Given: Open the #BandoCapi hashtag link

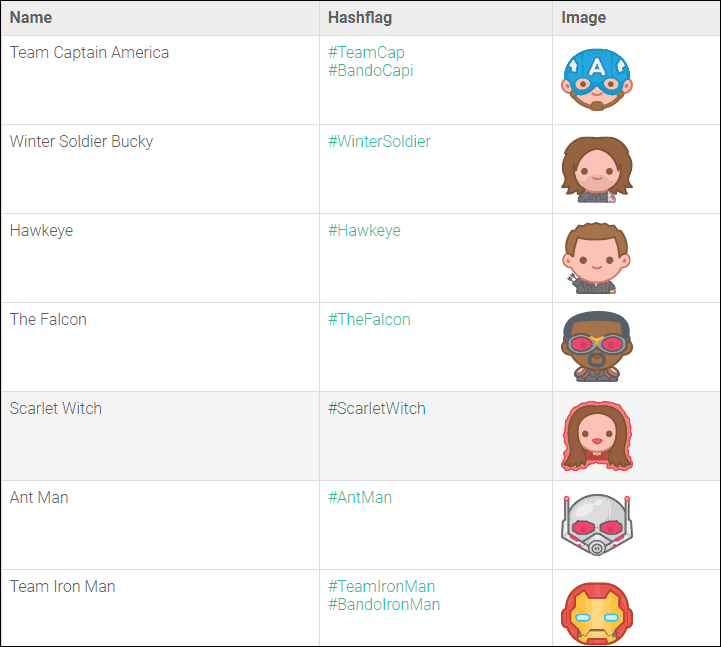Looking at the screenshot, I should pos(370,70).
